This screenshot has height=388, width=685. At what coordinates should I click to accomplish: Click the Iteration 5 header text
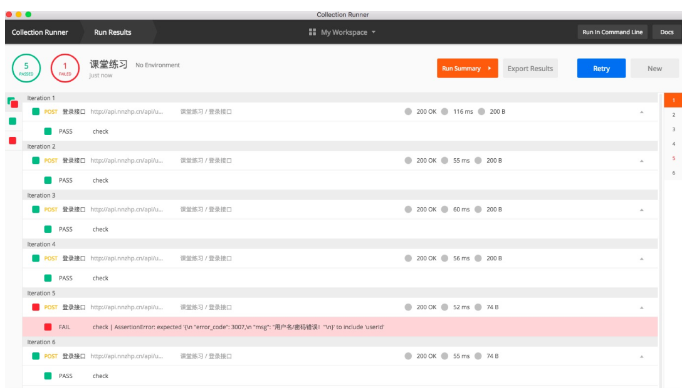tap(41, 293)
